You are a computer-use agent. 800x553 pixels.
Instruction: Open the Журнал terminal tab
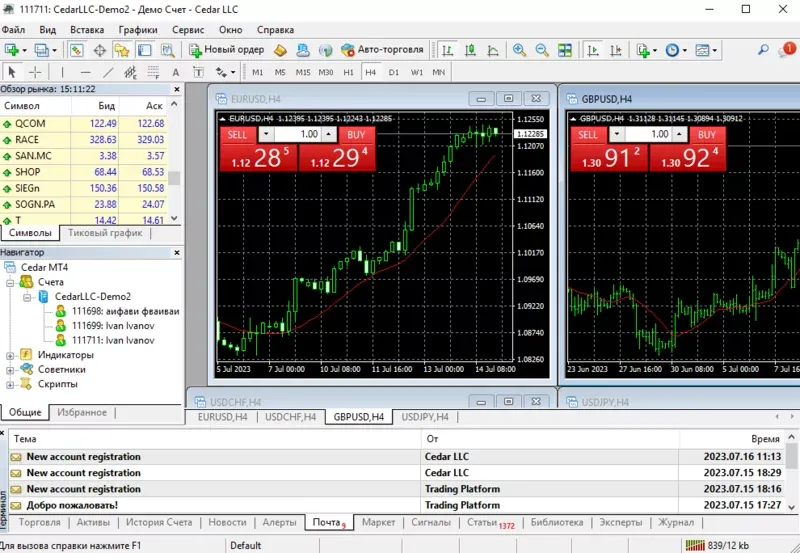676,522
